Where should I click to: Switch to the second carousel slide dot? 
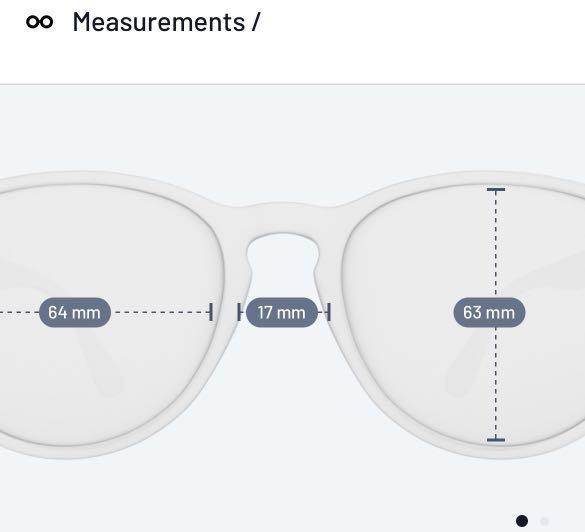pos(544,521)
